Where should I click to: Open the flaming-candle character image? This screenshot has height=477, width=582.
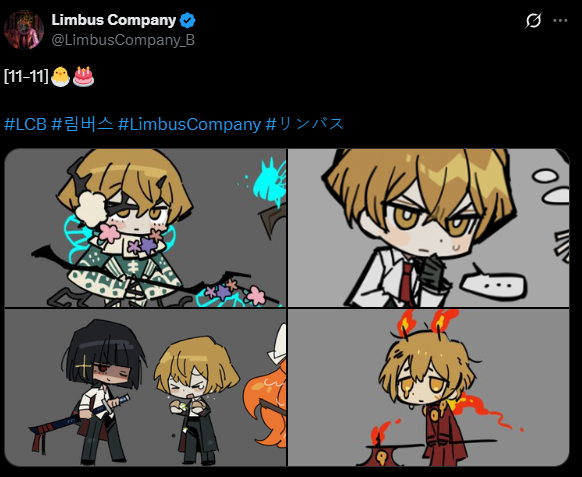[428, 388]
